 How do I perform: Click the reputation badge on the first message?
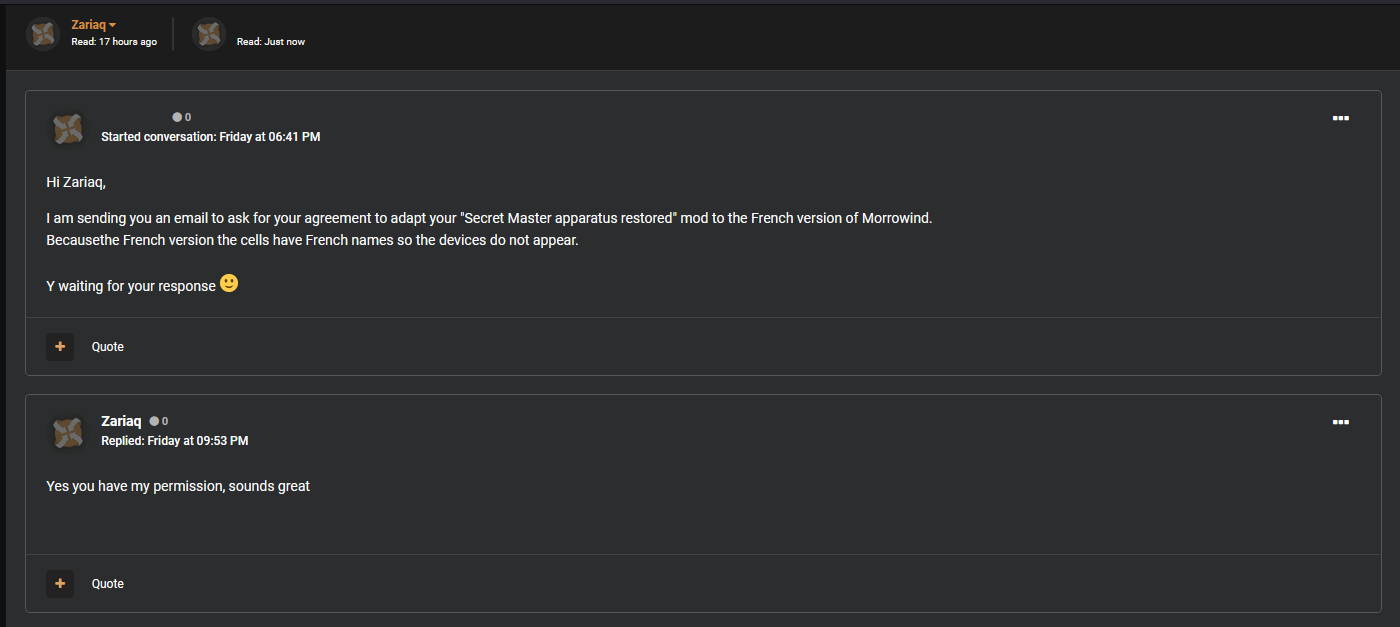pyautogui.click(x=182, y=117)
